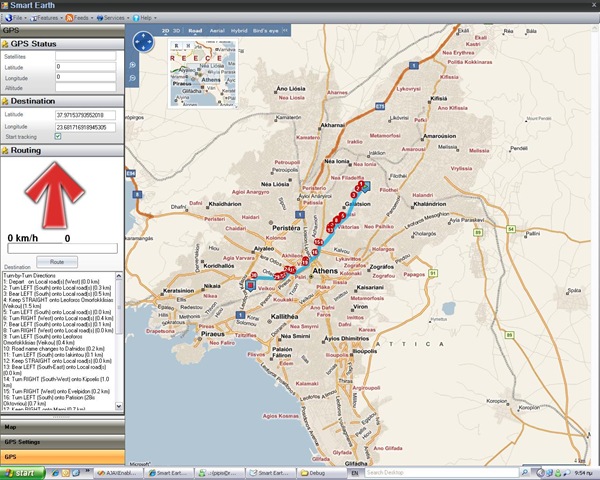Click the R button on the mini map
Image resolution: width=600 pixels, height=480 pixels.
(x=176, y=46)
